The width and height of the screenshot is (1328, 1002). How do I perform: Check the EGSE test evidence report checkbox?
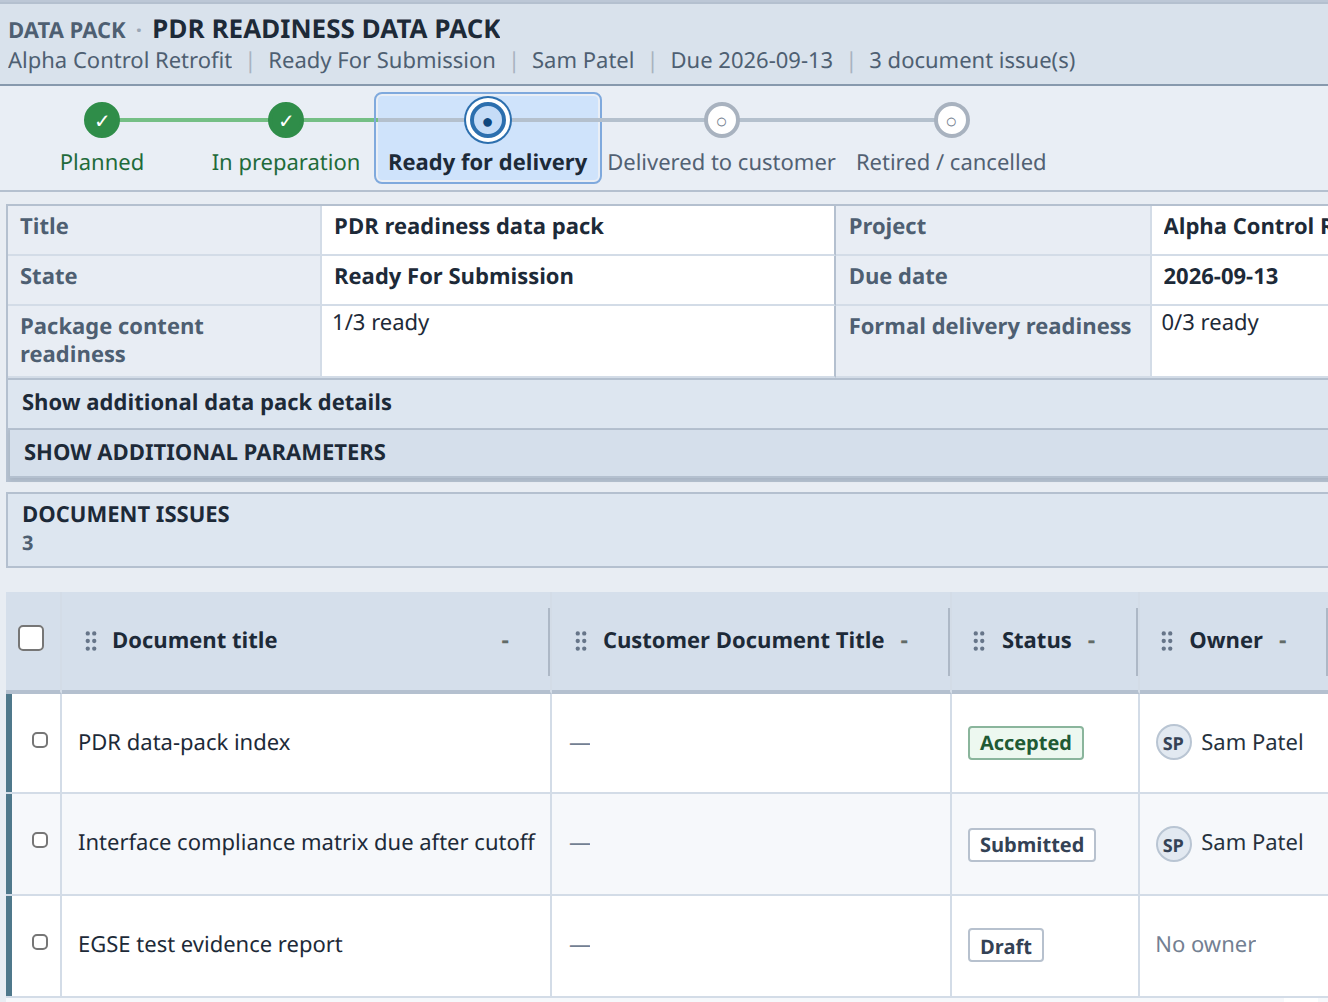coord(40,942)
